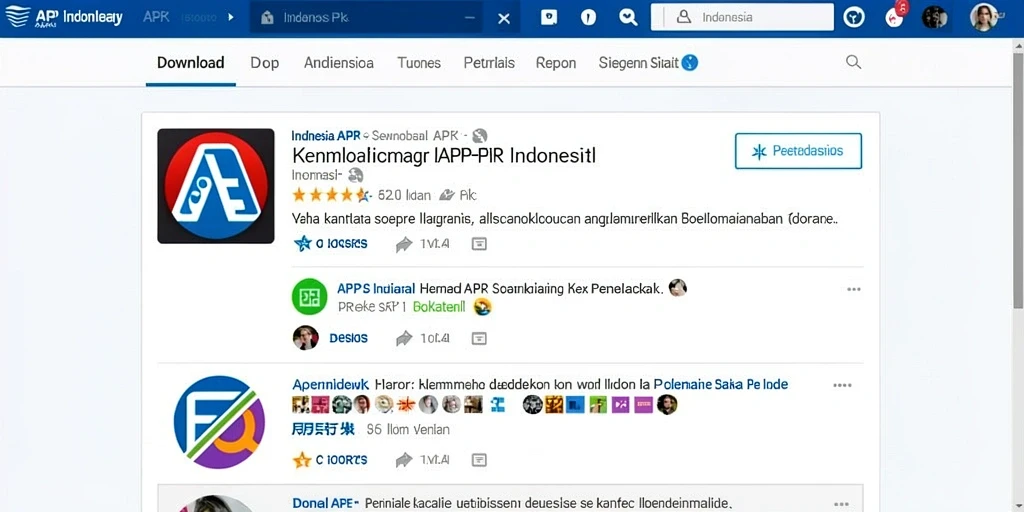Click the search magnifier in the tab bar
This screenshot has width=1024, height=512.
click(x=853, y=62)
